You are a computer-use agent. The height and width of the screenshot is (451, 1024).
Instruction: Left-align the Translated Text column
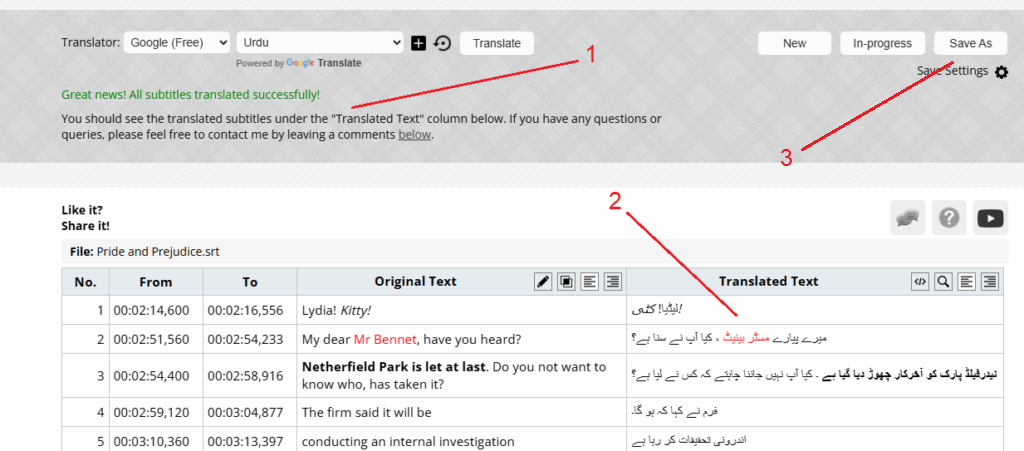click(x=966, y=282)
